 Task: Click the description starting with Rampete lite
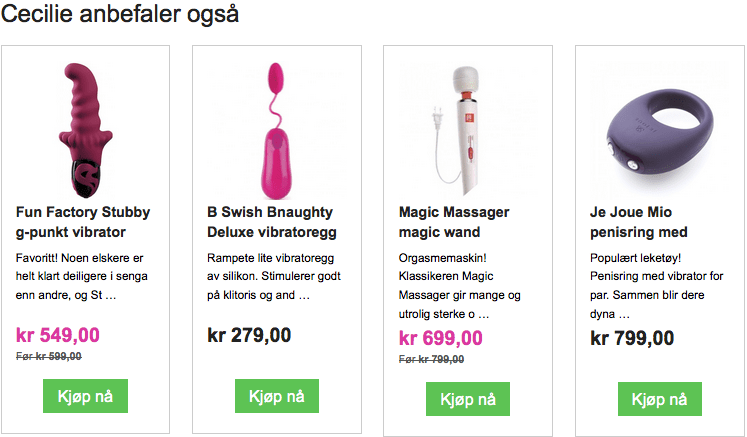[274, 276]
